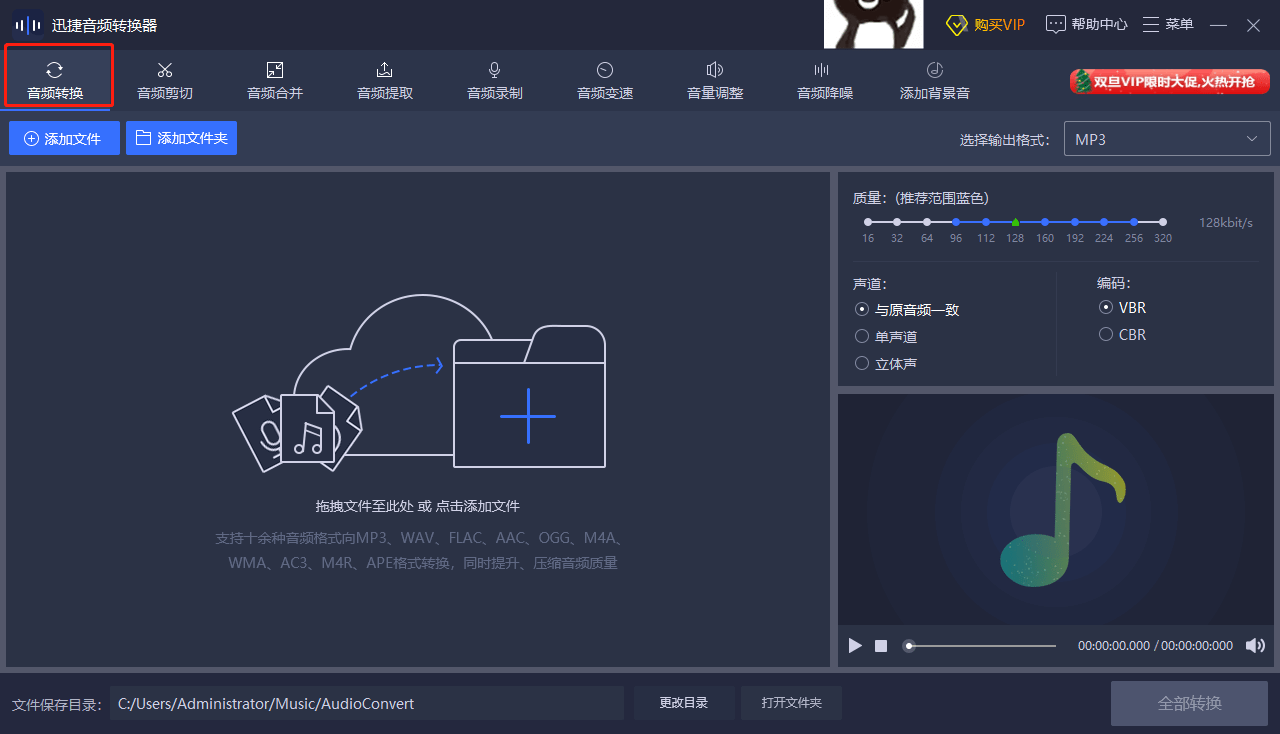Image resolution: width=1280 pixels, height=734 pixels.
Task: Open the 音频转换 audio convert tab
Action: click(x=55, y=80)
